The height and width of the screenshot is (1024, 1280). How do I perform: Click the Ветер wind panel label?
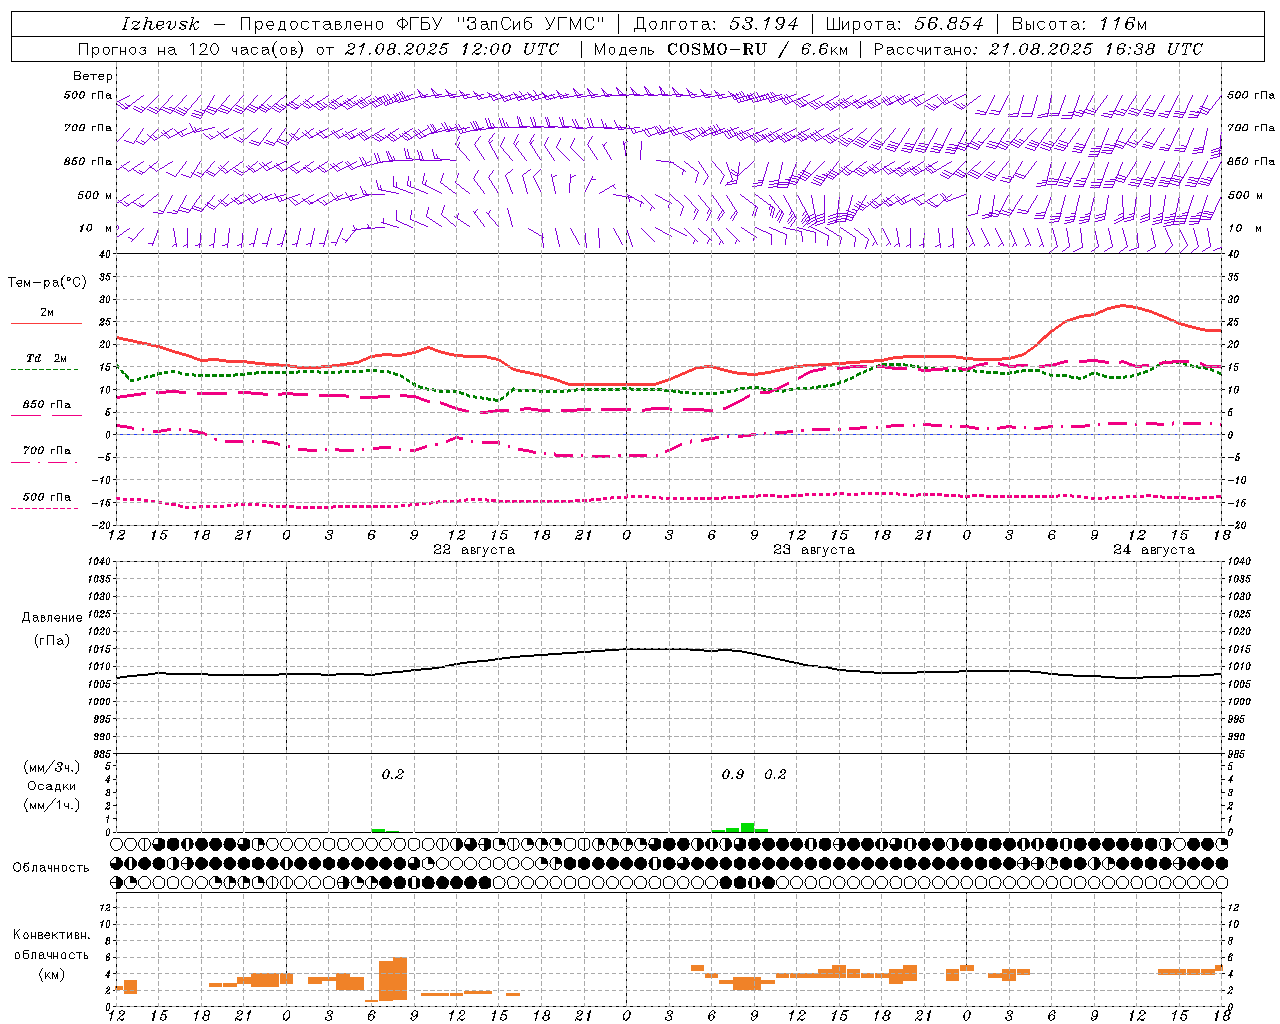click(x=92, y=76)
